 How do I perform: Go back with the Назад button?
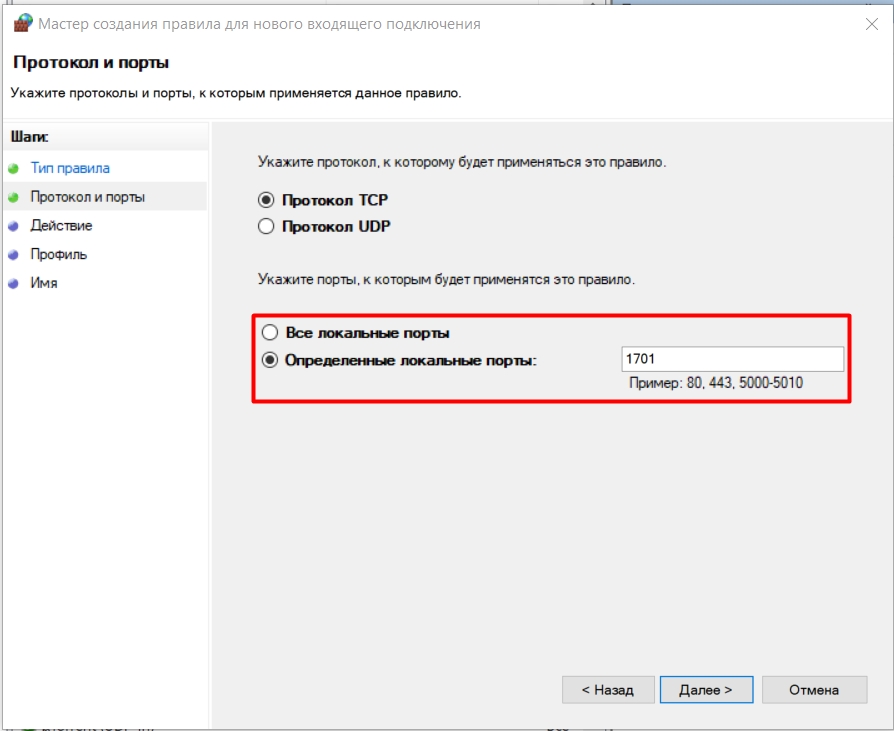608,690
